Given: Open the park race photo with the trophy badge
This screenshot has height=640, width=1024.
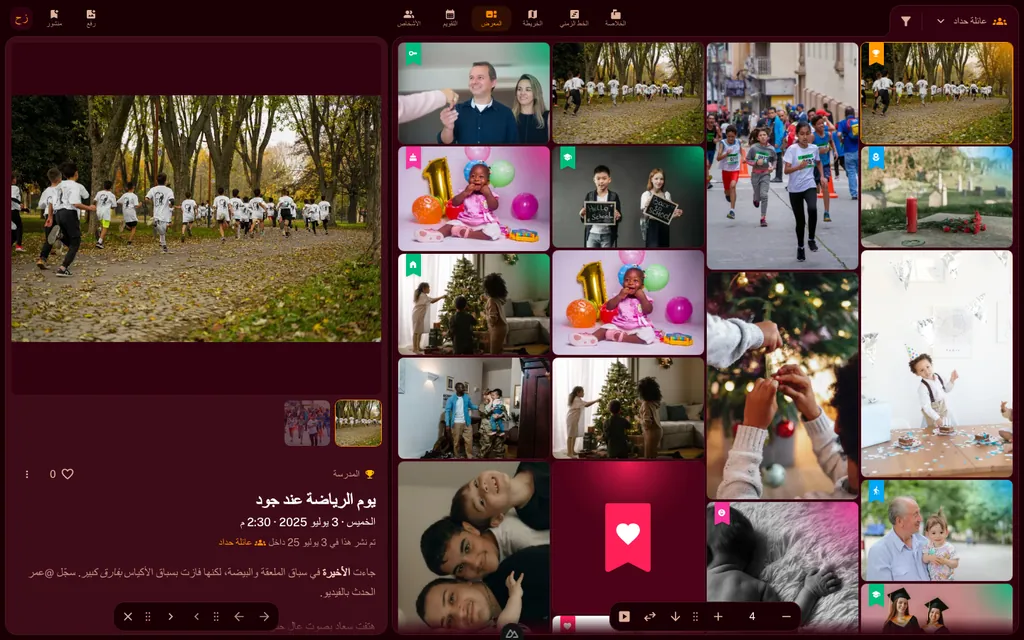Looking at the screenshot, I should [936, 93].
